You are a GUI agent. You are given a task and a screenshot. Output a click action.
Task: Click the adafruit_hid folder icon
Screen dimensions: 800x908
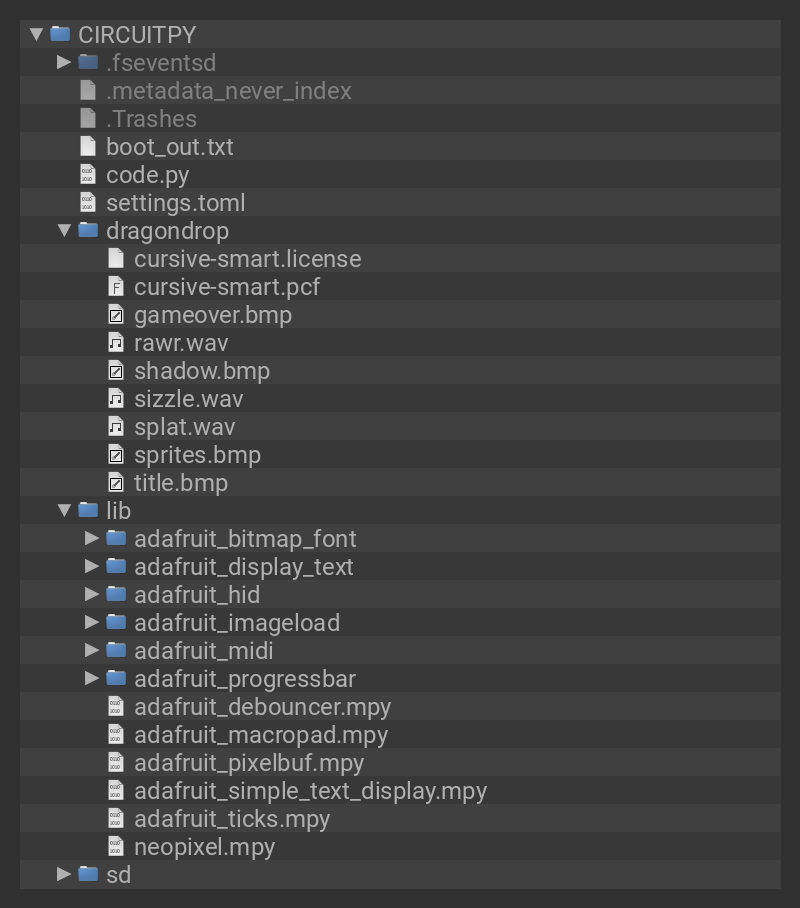coord(116,595)
